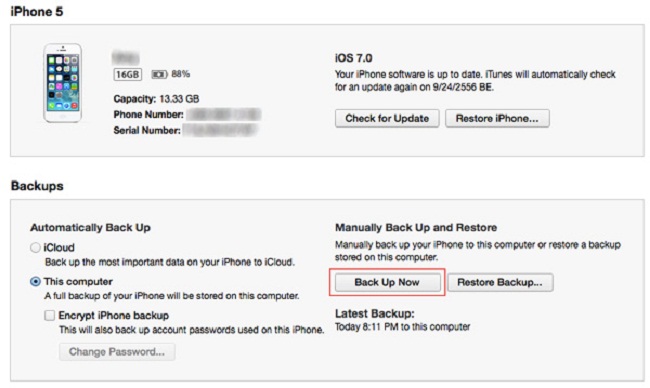This screenshot has height=388, width=650.
Task: Click the Change Password... button
Action: pyautogui.click(x=117, y=352)
